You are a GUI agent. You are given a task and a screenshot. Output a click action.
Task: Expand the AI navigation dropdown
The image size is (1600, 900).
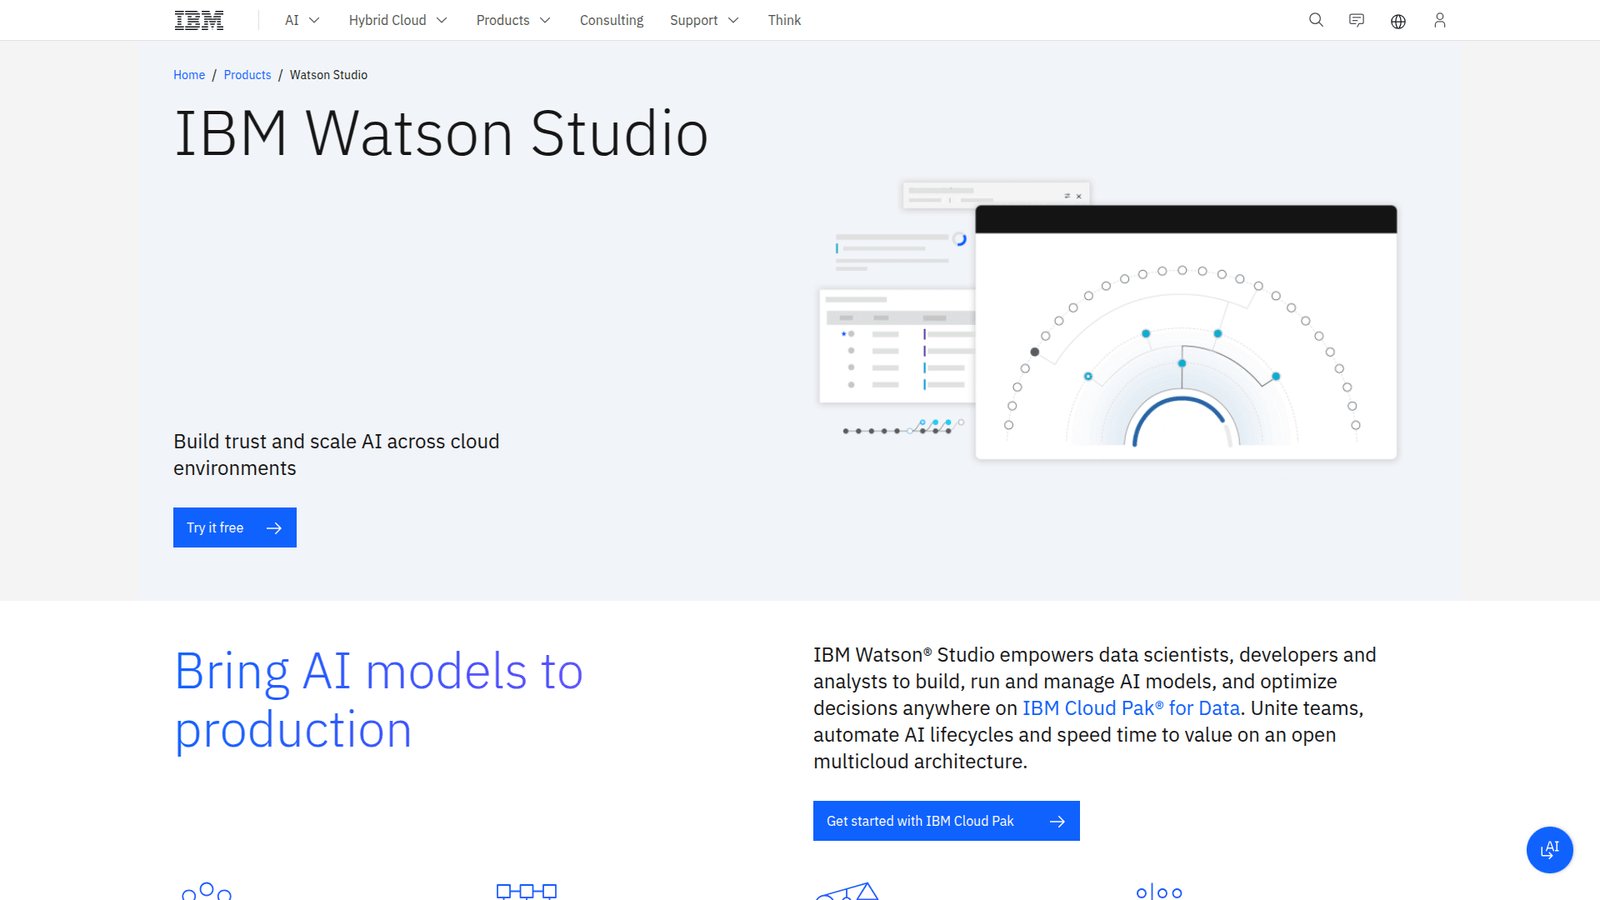point(302,20)
